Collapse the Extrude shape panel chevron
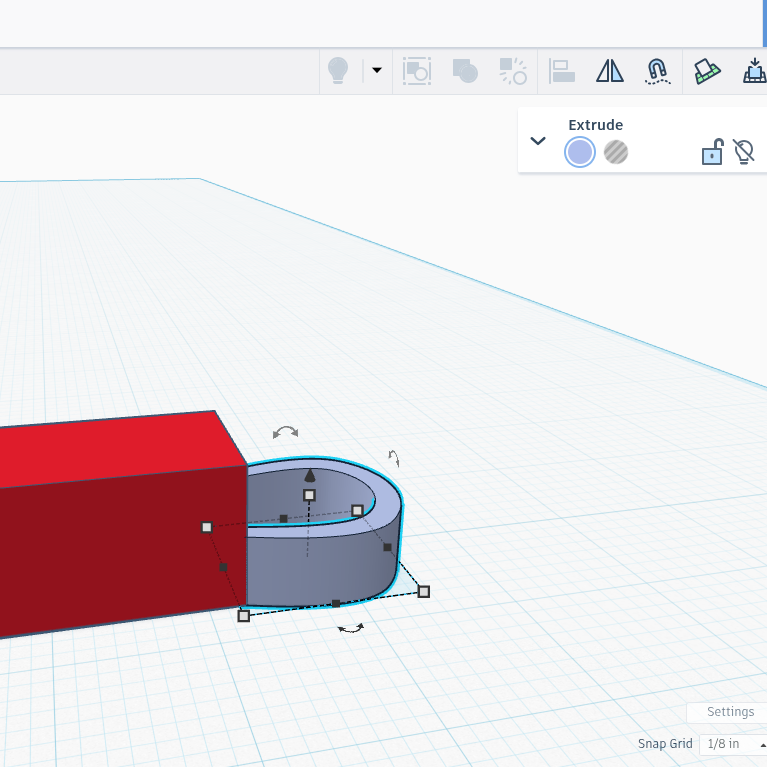767x767 pixels. [538, 141]
